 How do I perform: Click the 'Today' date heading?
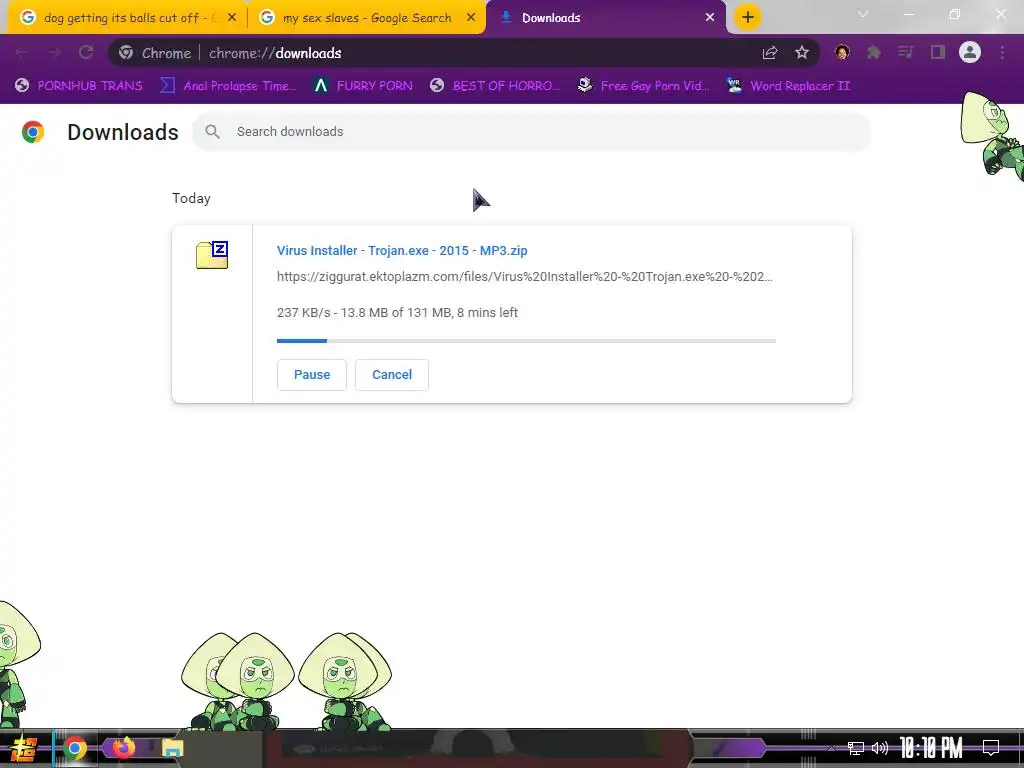pos(191,199)
